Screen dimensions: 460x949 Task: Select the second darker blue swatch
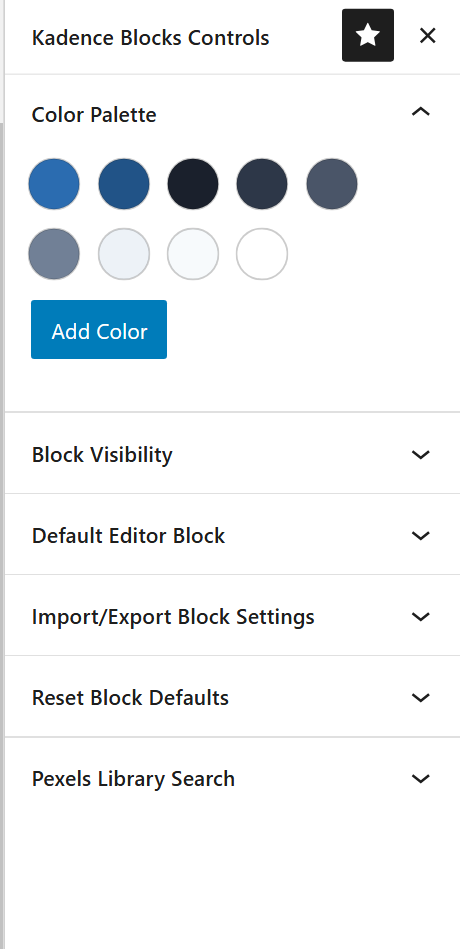pos(123,184)
